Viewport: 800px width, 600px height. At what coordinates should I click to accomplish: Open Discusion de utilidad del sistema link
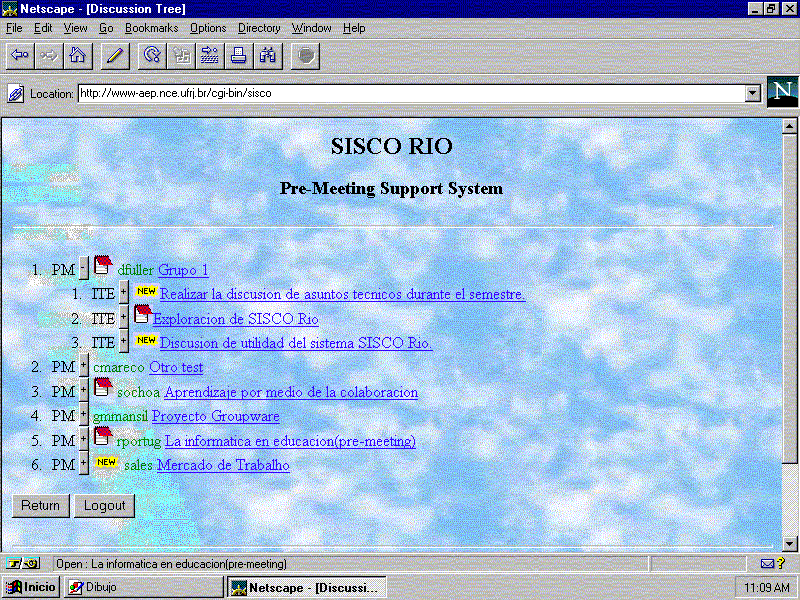[x=296, y=343]
